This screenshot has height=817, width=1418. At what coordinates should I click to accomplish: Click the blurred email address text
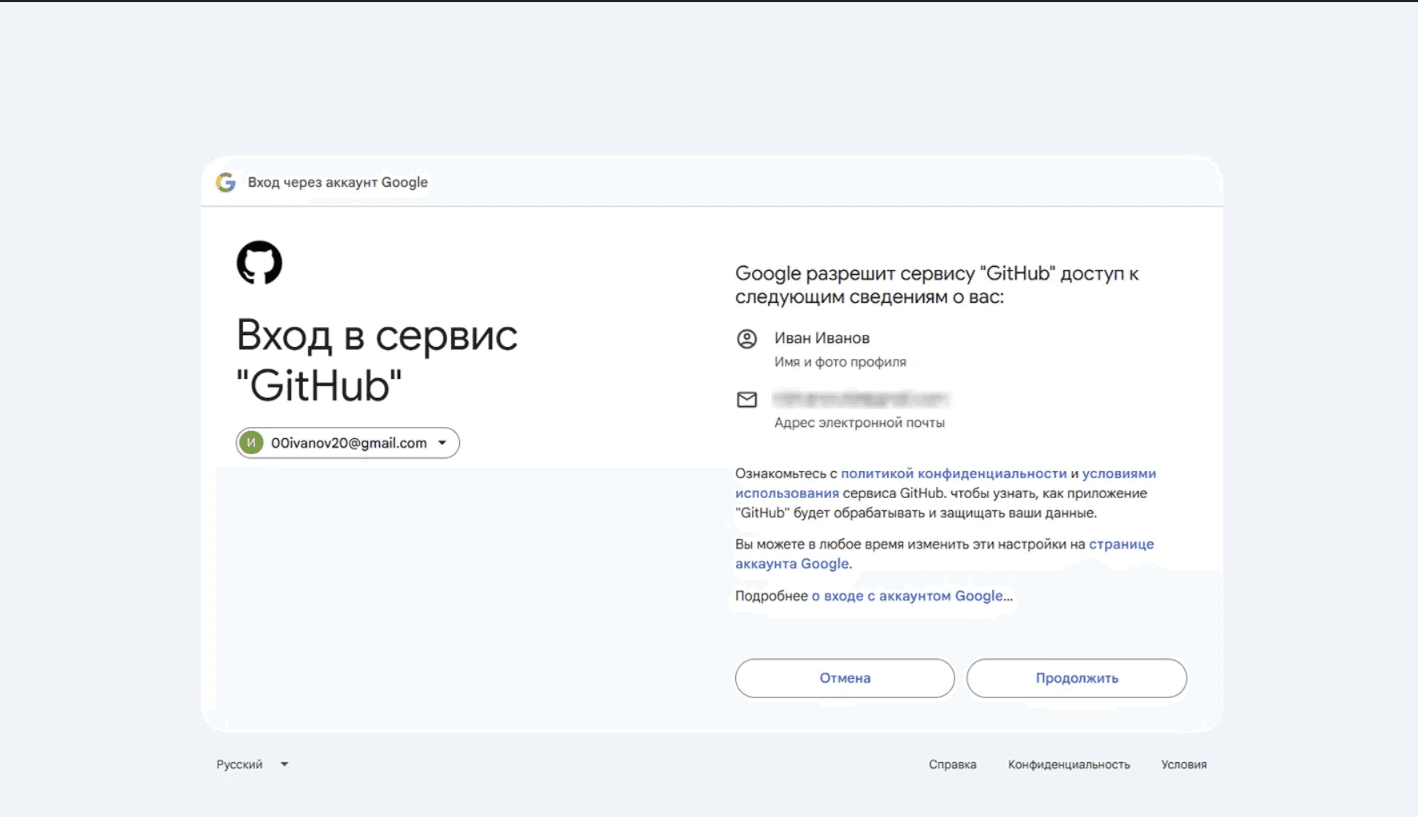coord(861,399)
